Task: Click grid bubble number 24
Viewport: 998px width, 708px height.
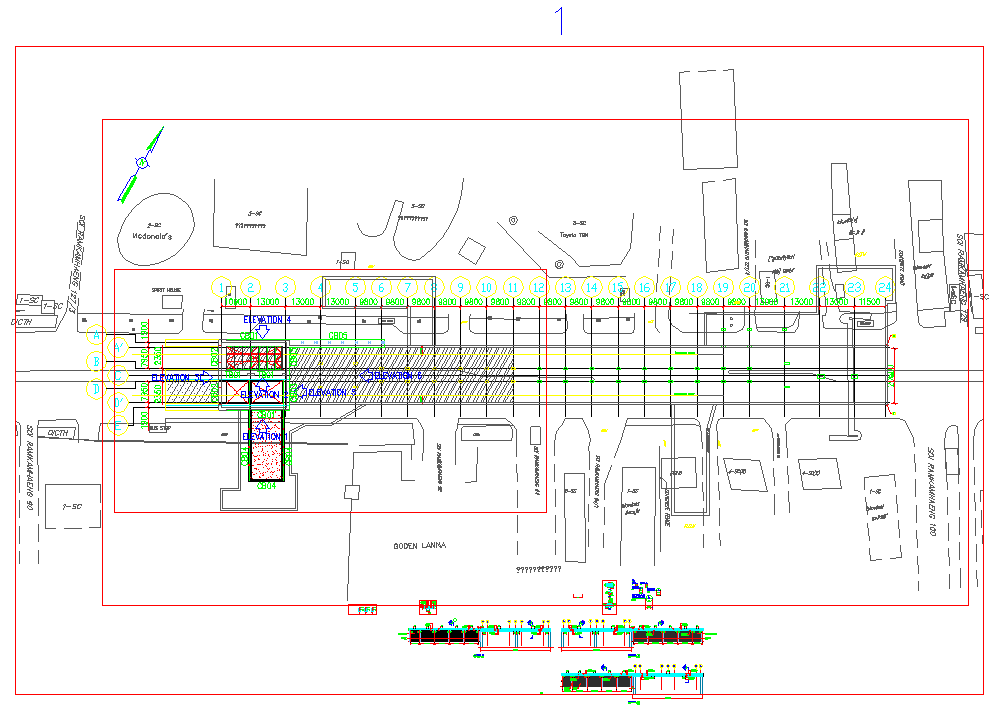Action: [x=883, y=286]
